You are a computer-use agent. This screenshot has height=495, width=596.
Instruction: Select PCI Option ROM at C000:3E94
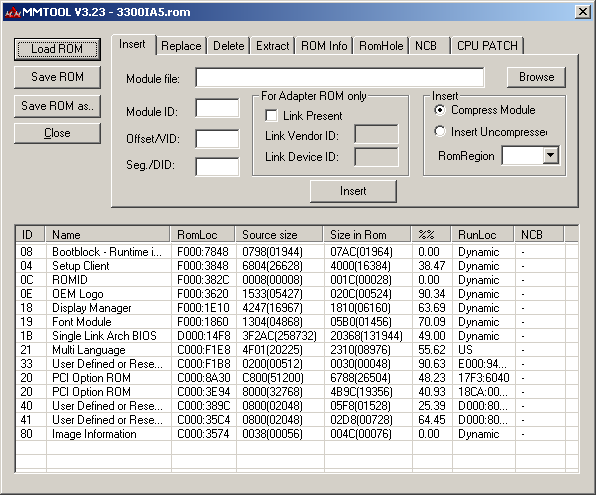(x=297, y=392)
